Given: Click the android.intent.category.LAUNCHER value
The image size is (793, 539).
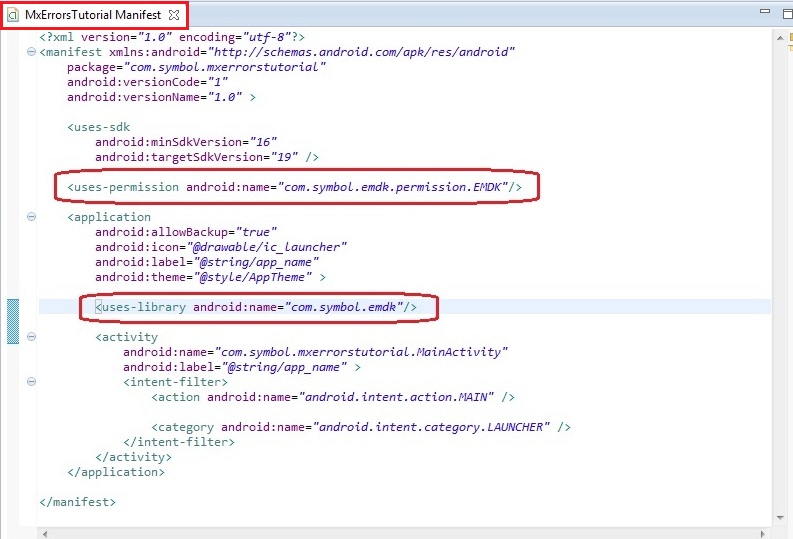Looking at the screenshot, I should click(432, 427).
